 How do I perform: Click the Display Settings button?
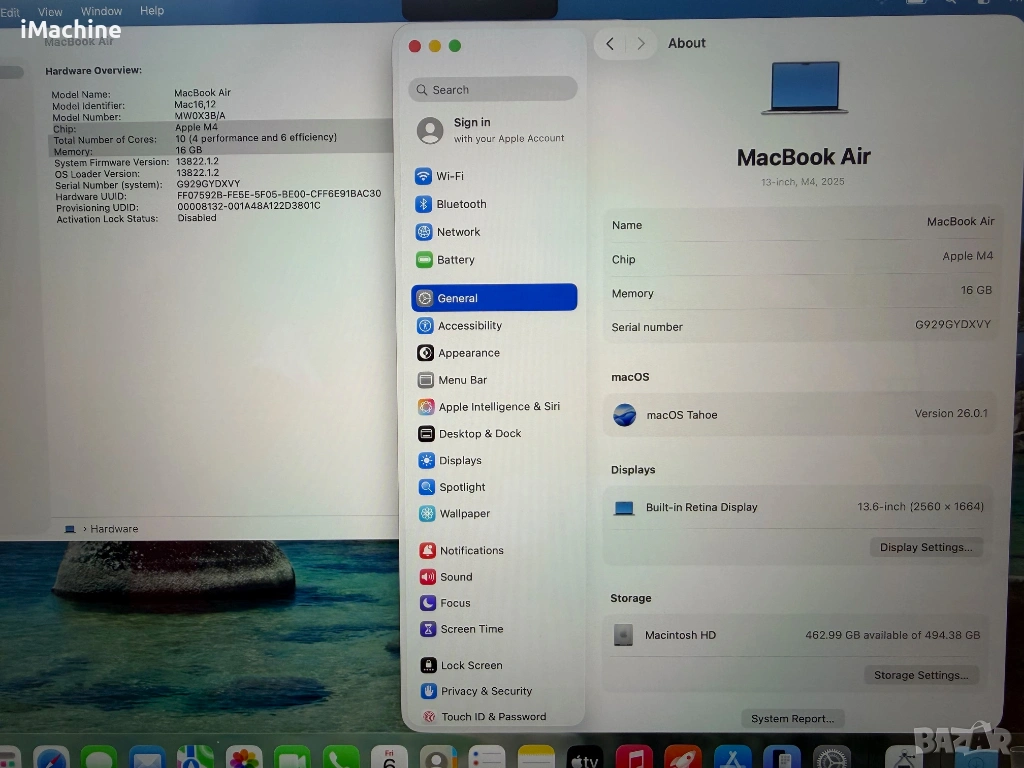(x=925, y=547)
